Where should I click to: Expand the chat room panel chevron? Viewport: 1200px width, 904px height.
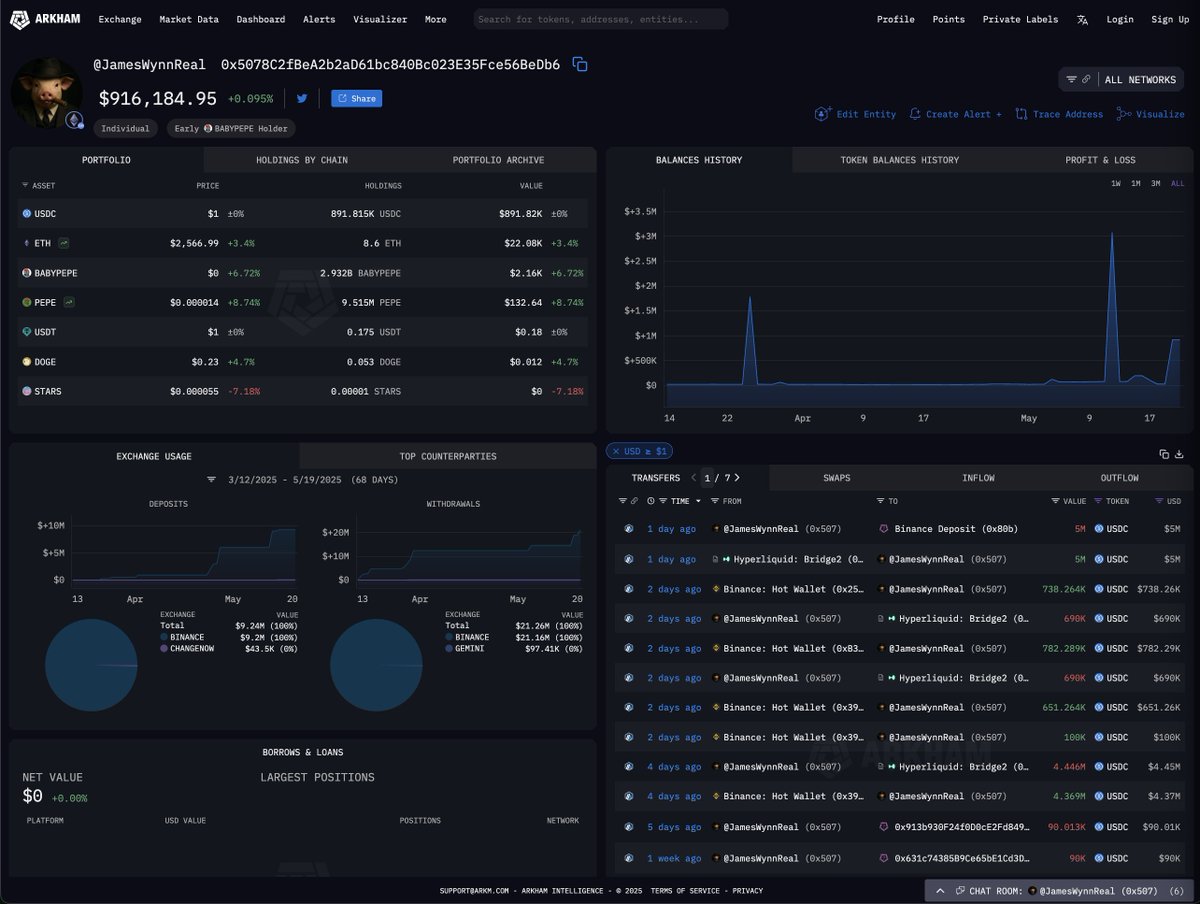pyautogui.click(x=940, y=890)
